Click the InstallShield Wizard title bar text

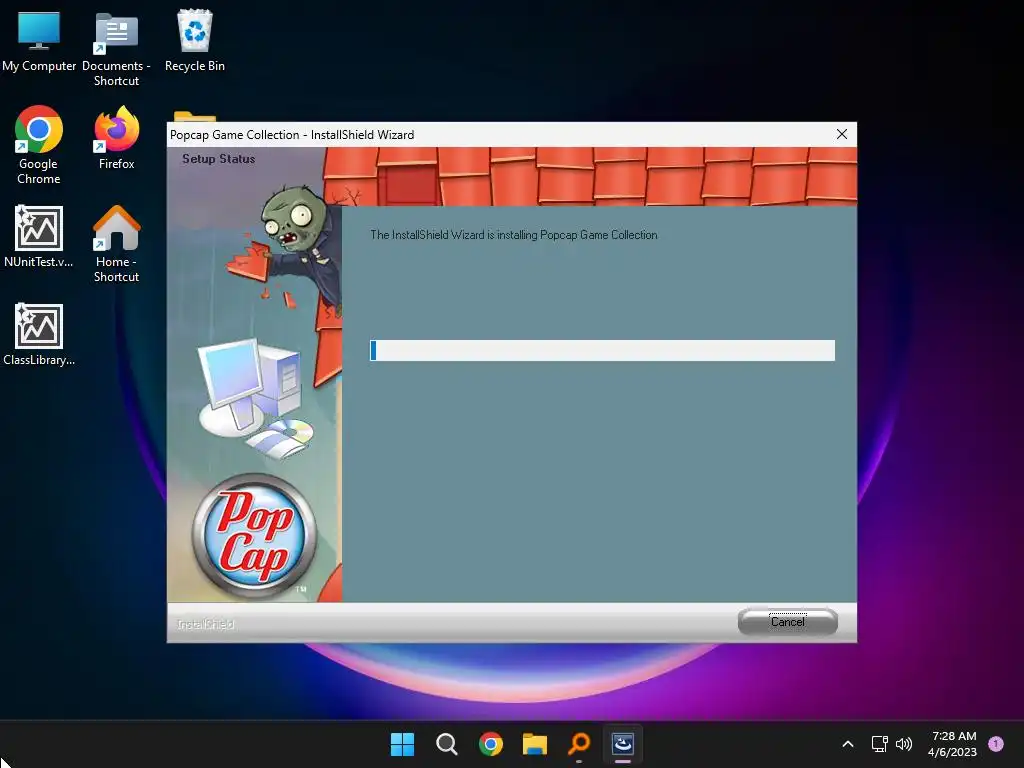292,135
